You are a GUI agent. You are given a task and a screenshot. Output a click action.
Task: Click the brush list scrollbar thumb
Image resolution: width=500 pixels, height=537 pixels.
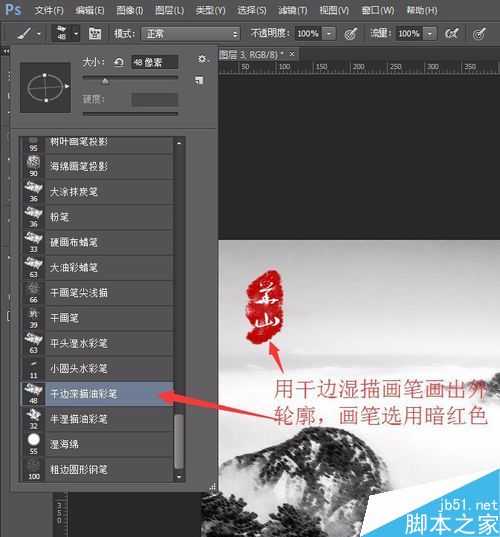pos(179,442)
